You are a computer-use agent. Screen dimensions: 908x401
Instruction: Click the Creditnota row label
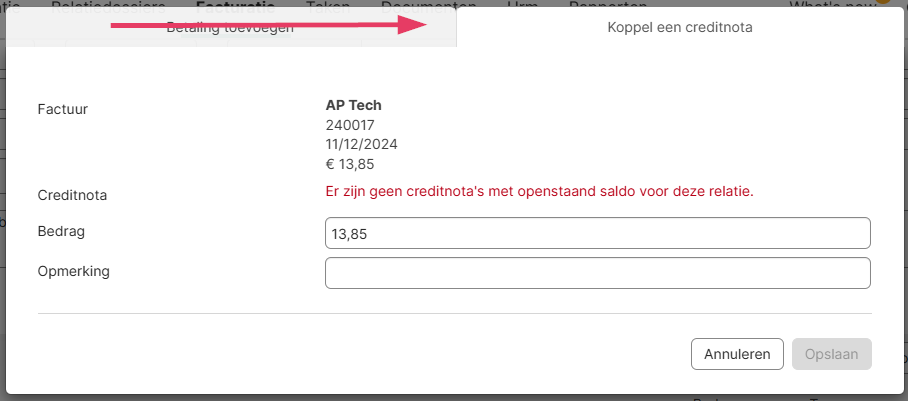coord(72,194)
